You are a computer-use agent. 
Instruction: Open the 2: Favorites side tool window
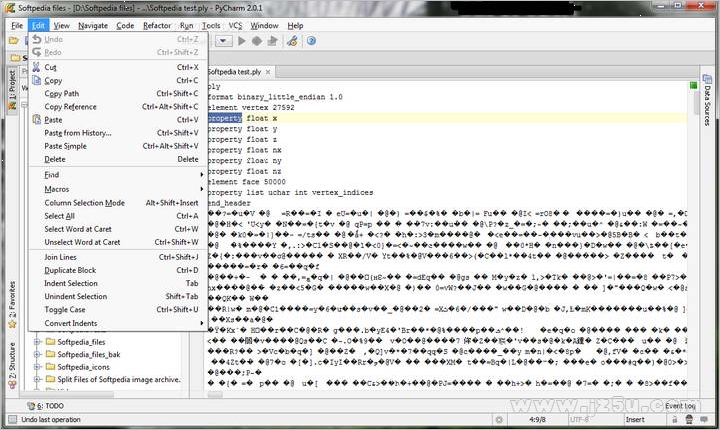point(12,305)
